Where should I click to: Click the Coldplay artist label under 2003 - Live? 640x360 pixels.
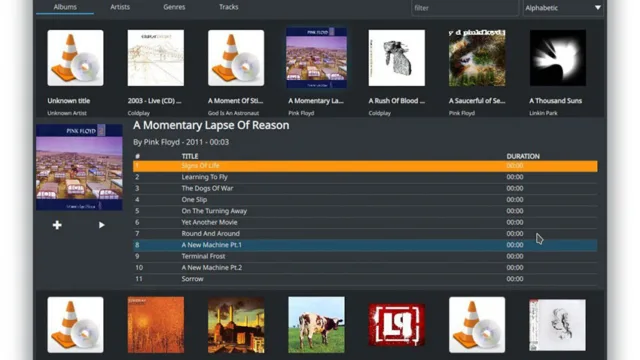pos(139,113)
